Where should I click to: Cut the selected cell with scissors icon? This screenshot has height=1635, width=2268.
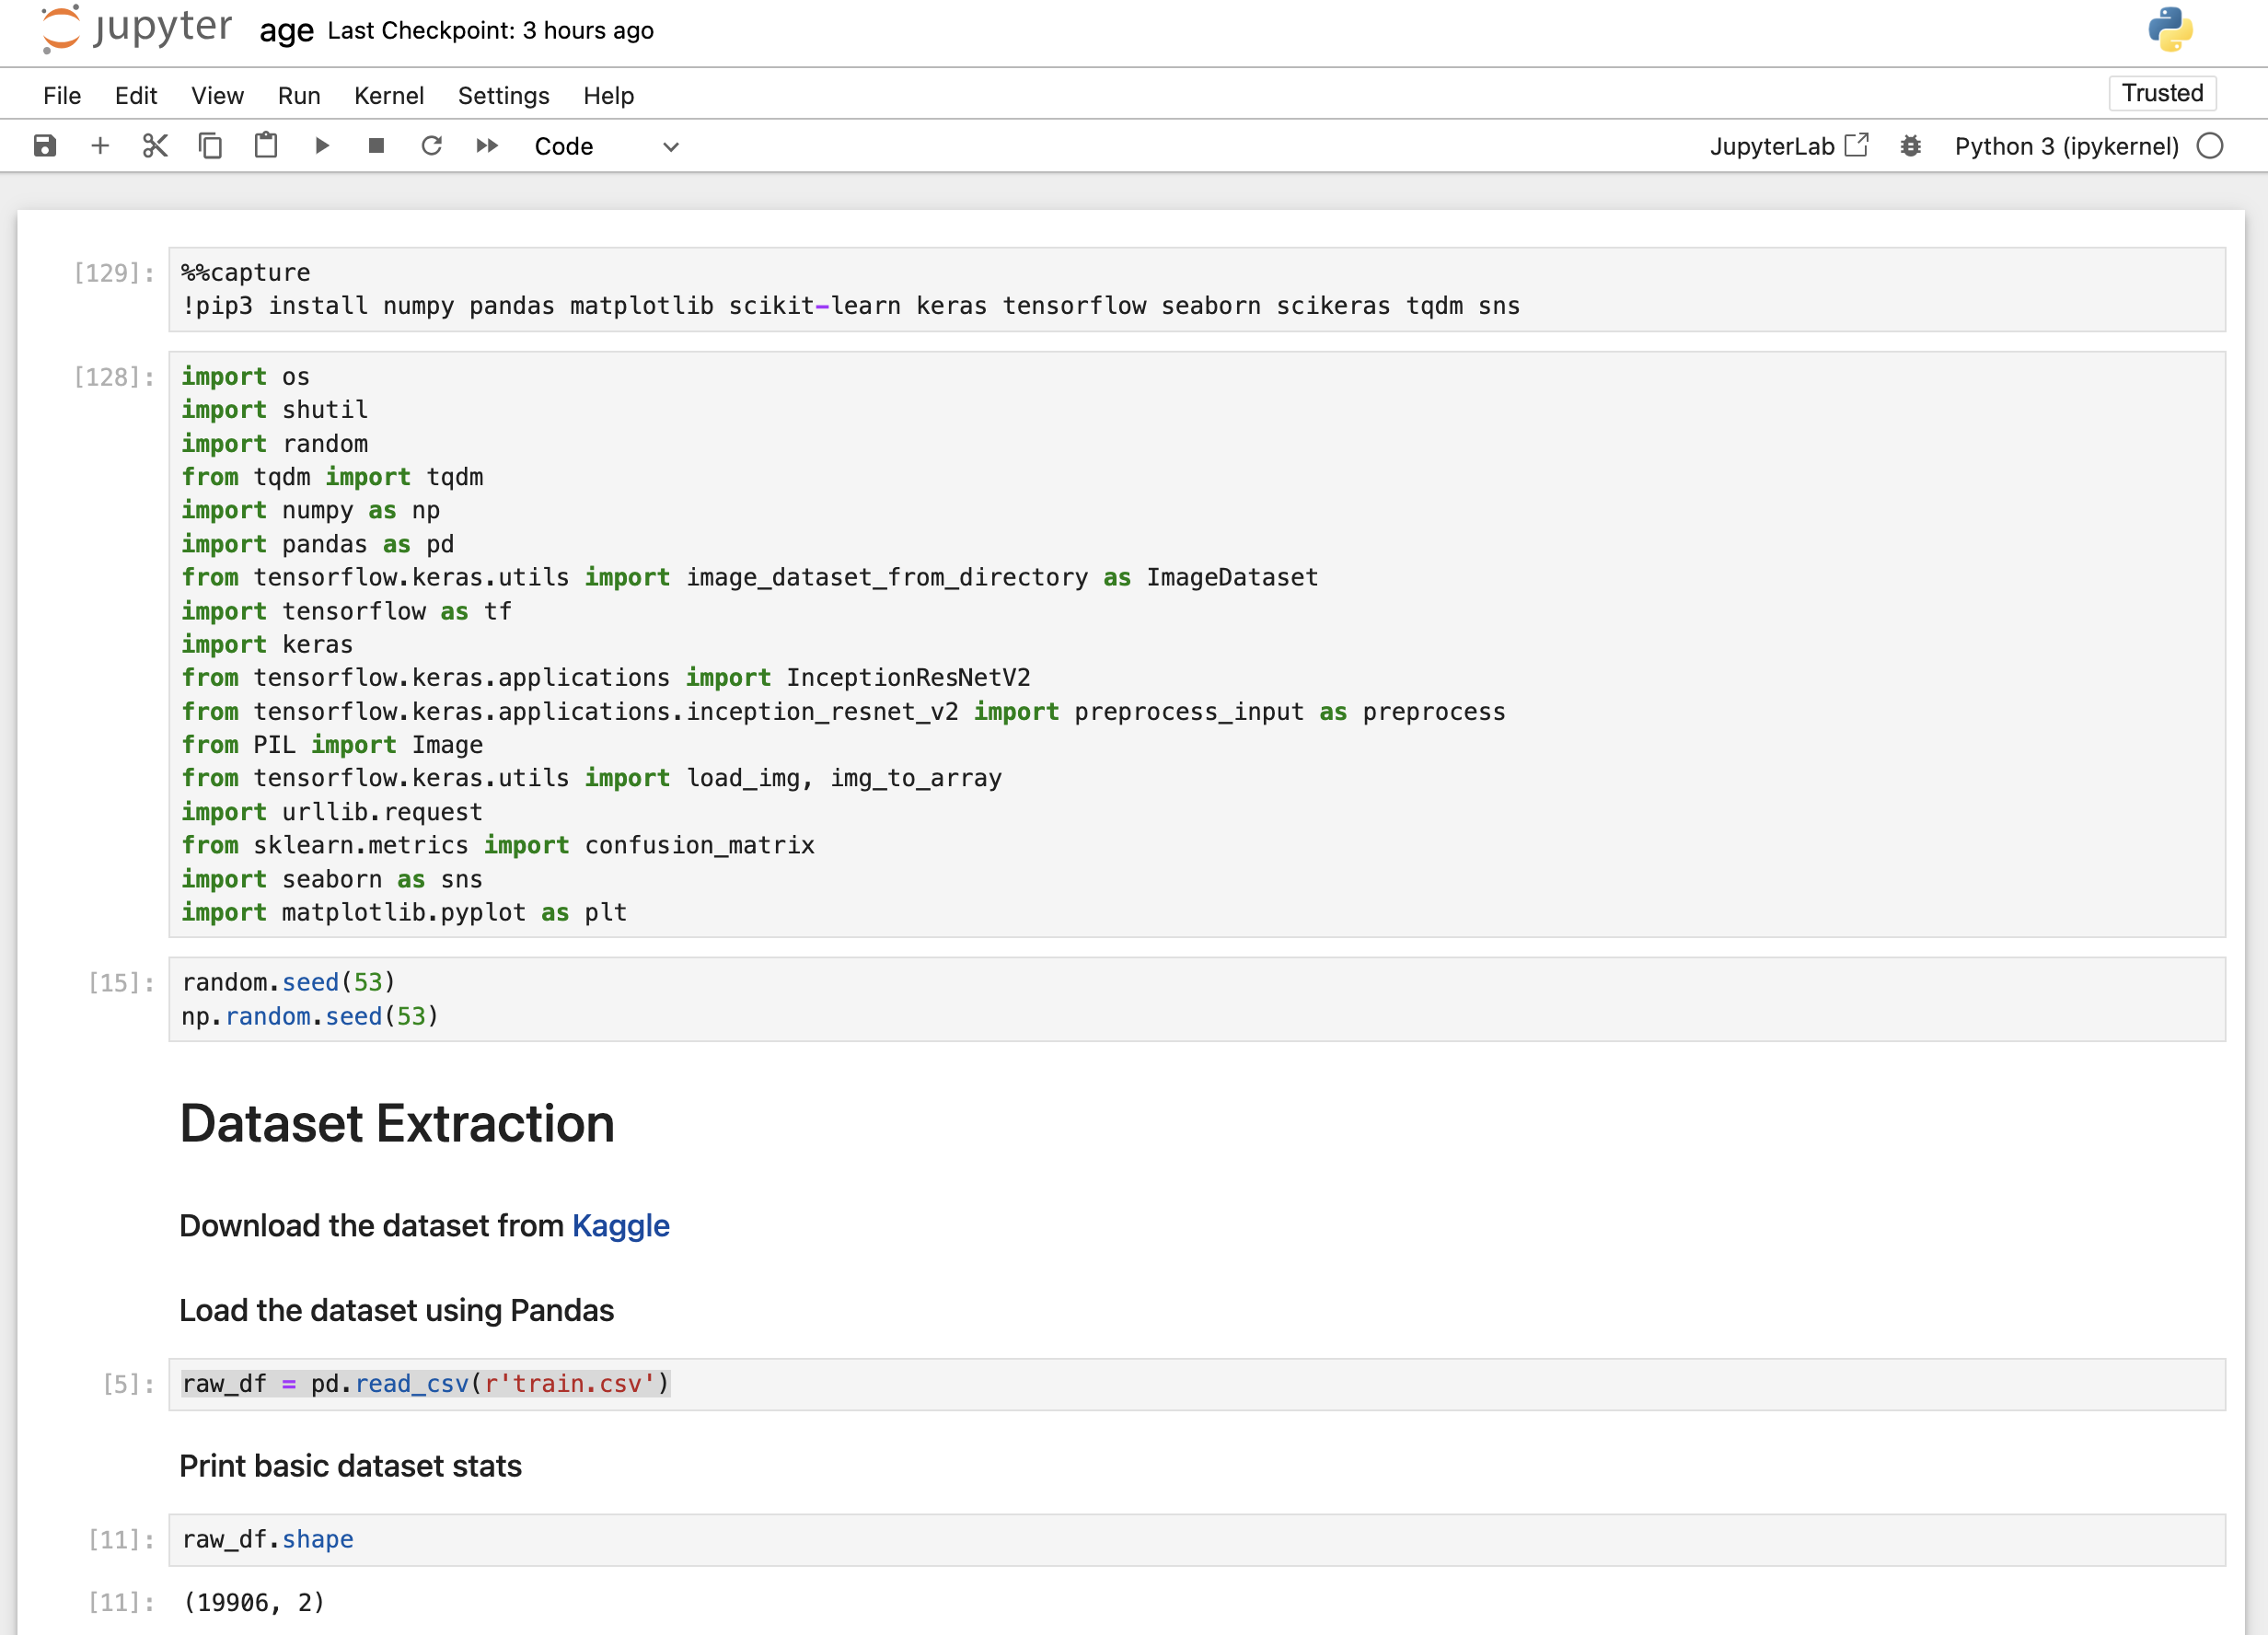[x=155, y=146]
